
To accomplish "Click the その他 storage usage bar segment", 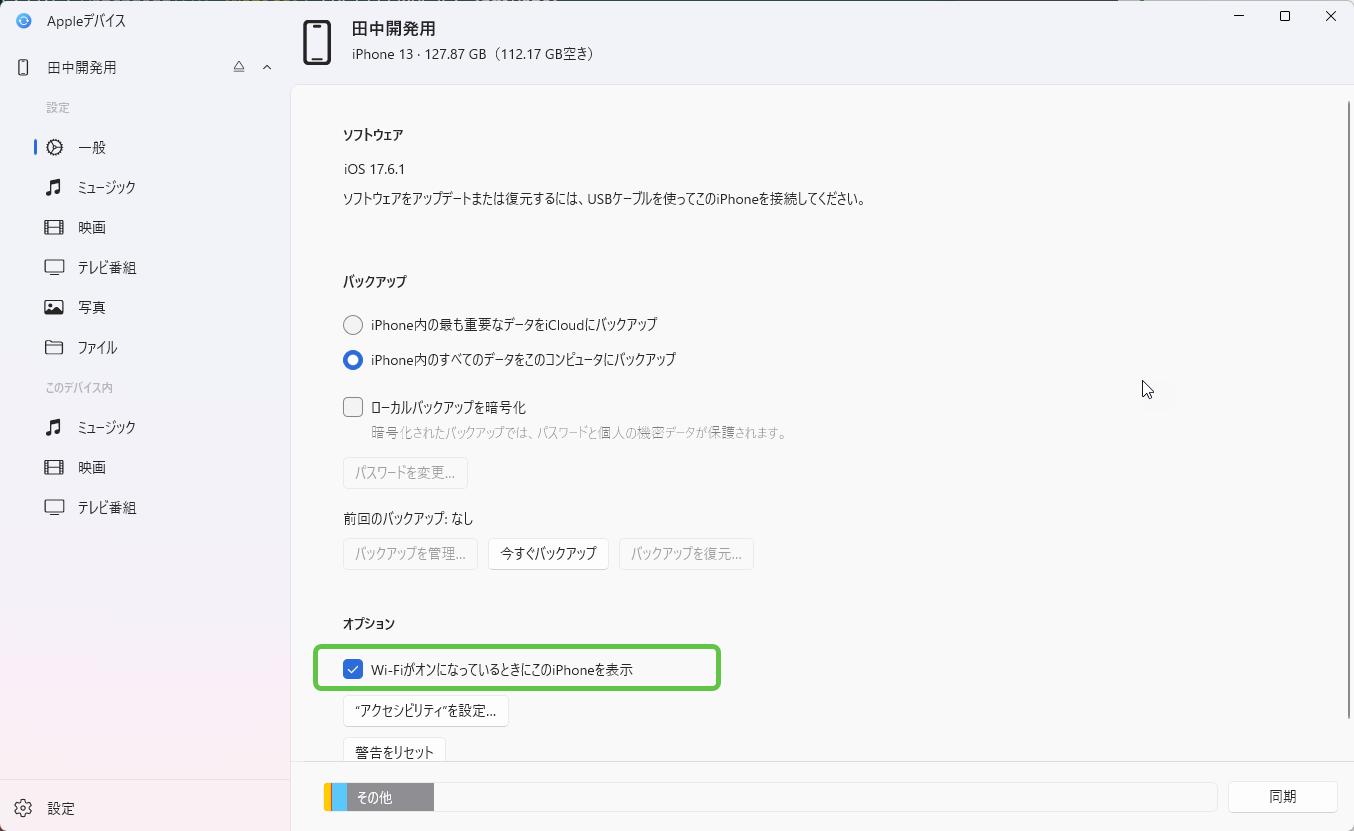I will (390, 797).
